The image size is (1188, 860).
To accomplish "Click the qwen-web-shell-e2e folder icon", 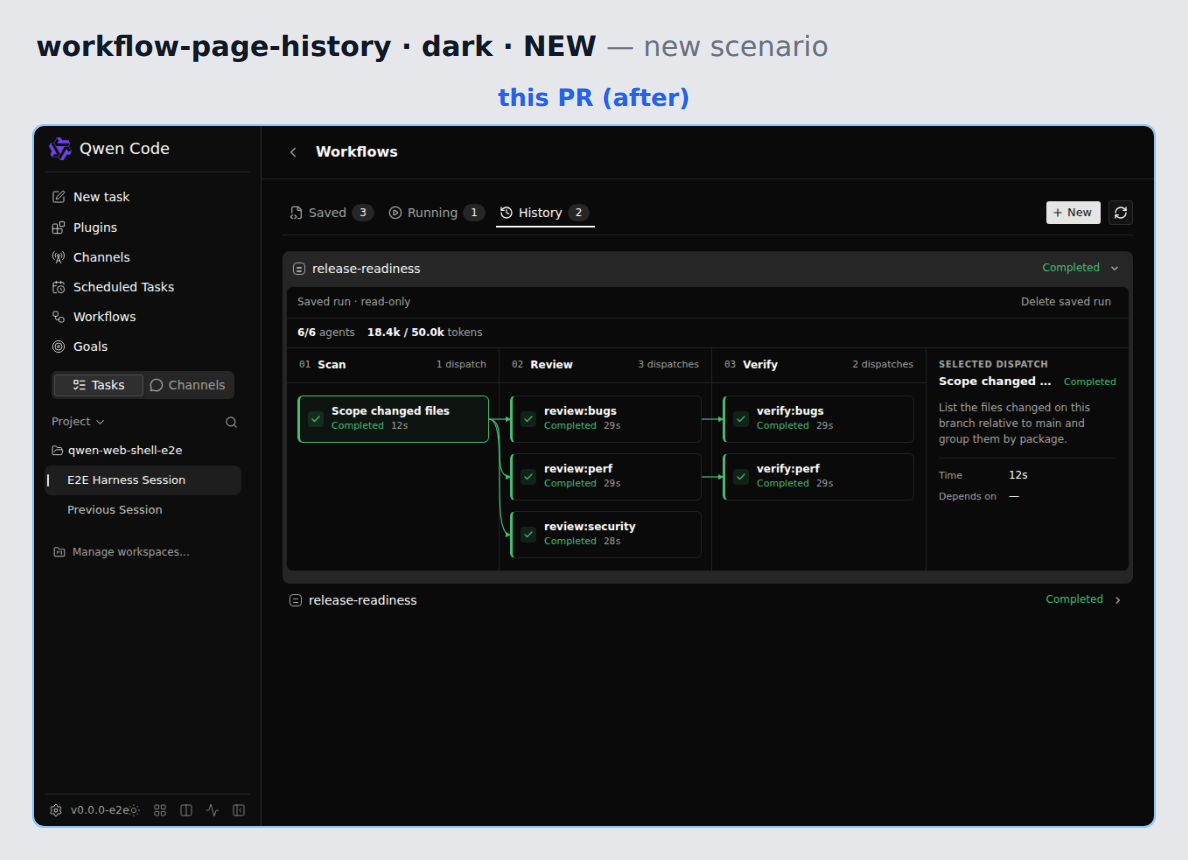I will [x=57, y=450].
